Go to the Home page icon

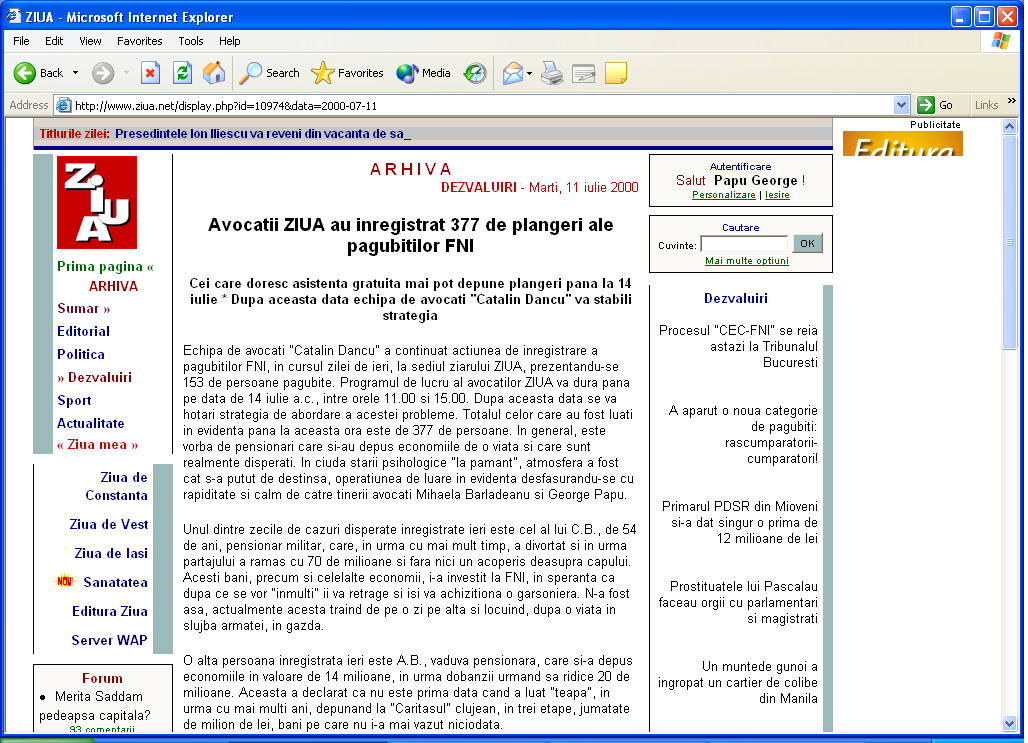click(x=214, y=73)
